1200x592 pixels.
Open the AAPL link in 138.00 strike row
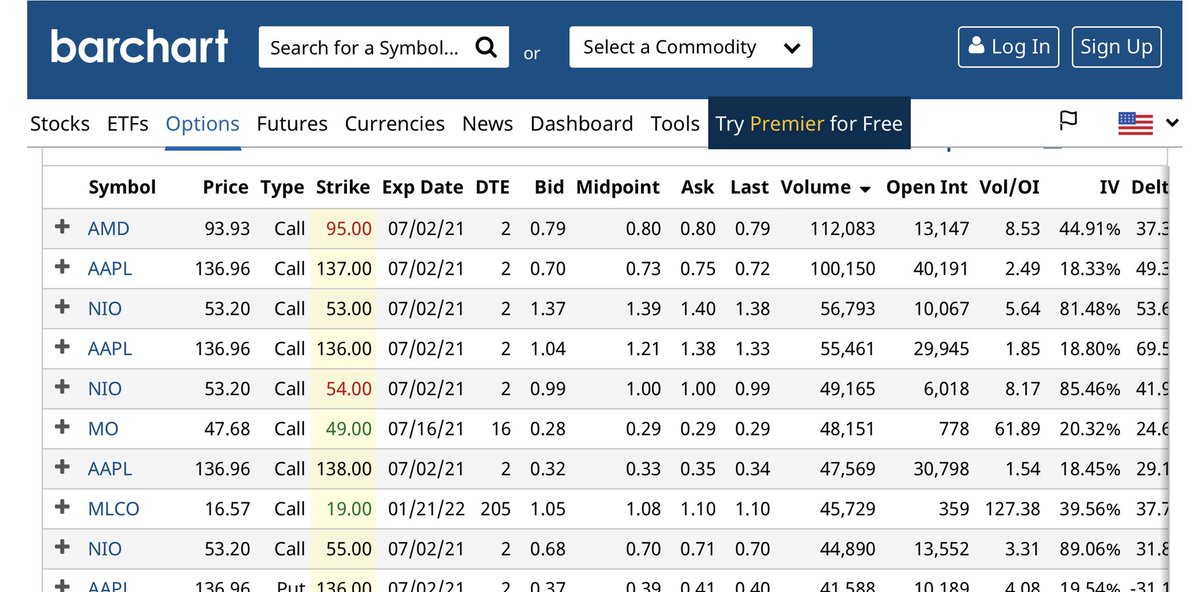coord(110,469)
